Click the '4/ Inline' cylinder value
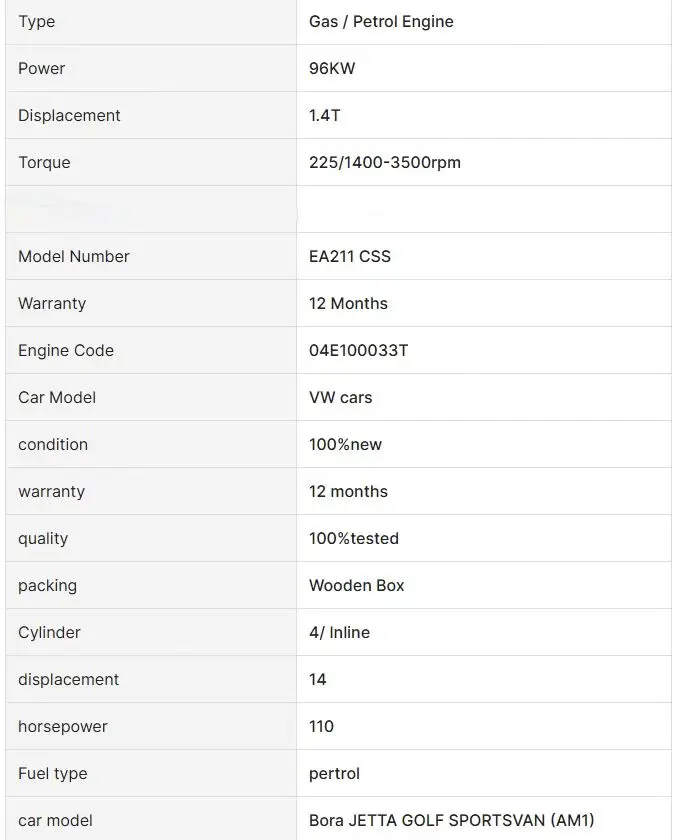This screenshot has height=840, width=700. tap(339, 632)
